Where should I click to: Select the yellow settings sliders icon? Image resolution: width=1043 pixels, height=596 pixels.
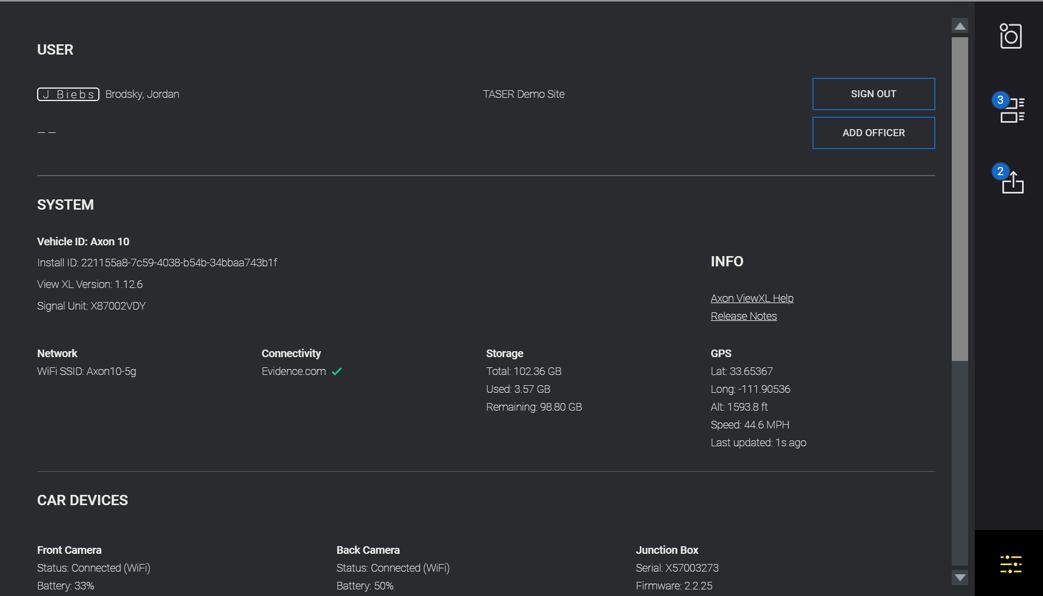click(x=1009, y=563)
